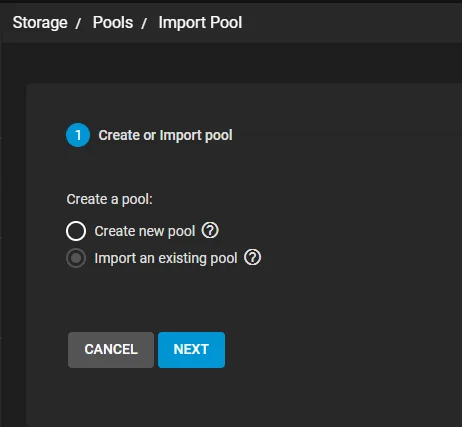Click the NEXT button
This screenshot has height=427, width=462.
(x=191, y=350)
